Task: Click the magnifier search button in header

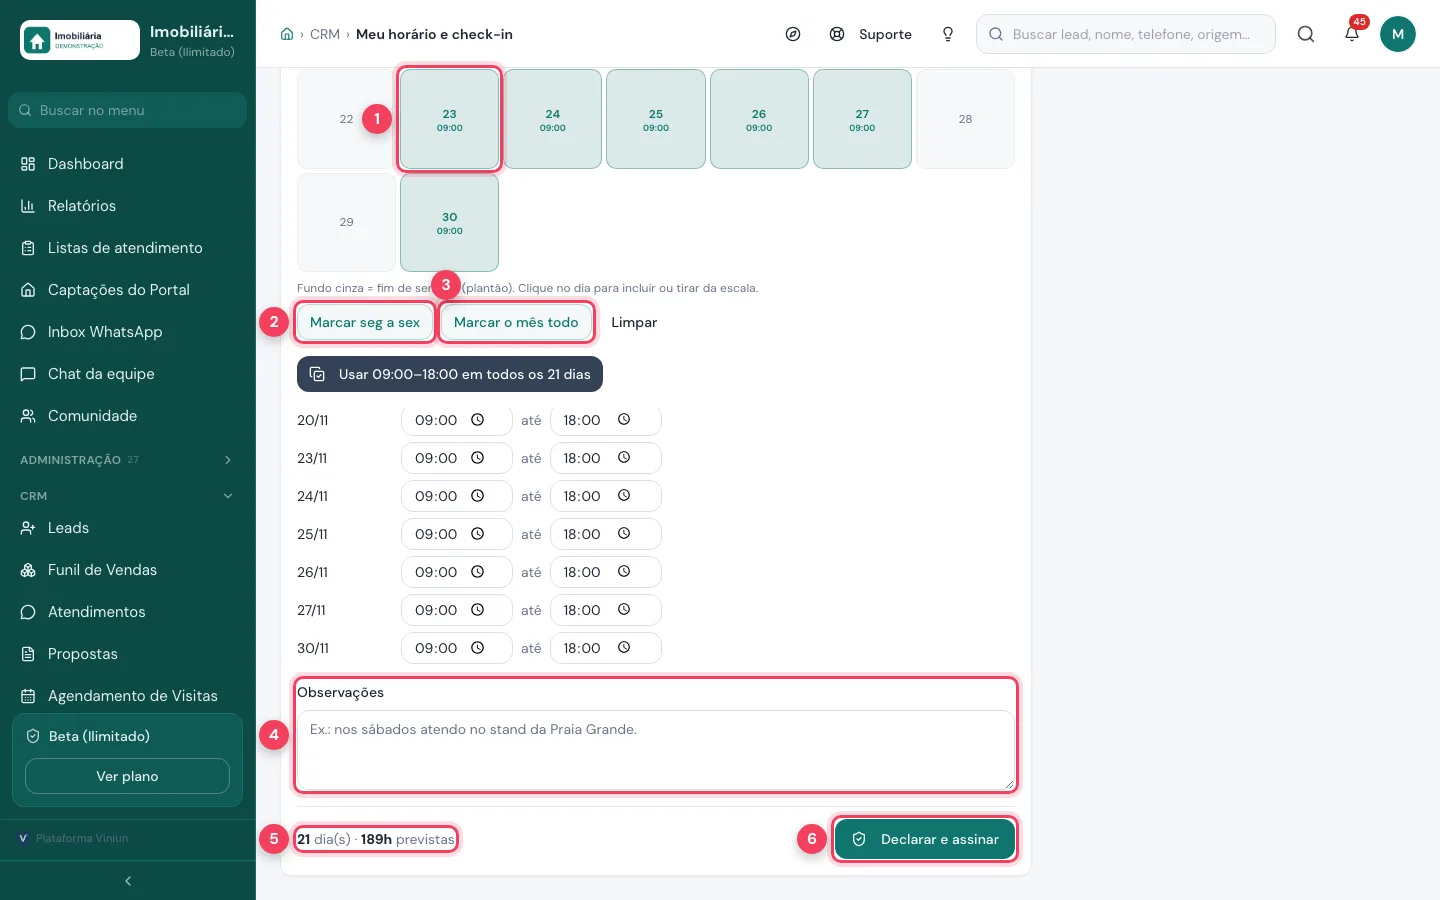Action: coord(1306,34)
